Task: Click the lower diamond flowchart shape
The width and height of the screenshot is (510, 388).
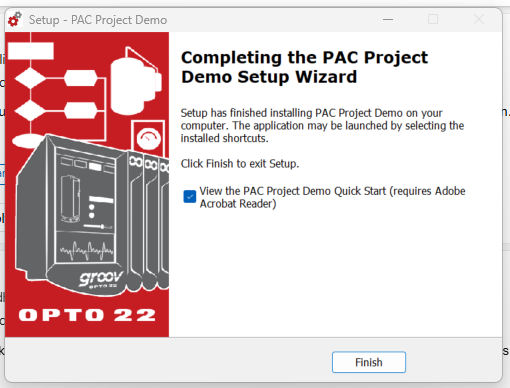Action: [x=30, y=110]
